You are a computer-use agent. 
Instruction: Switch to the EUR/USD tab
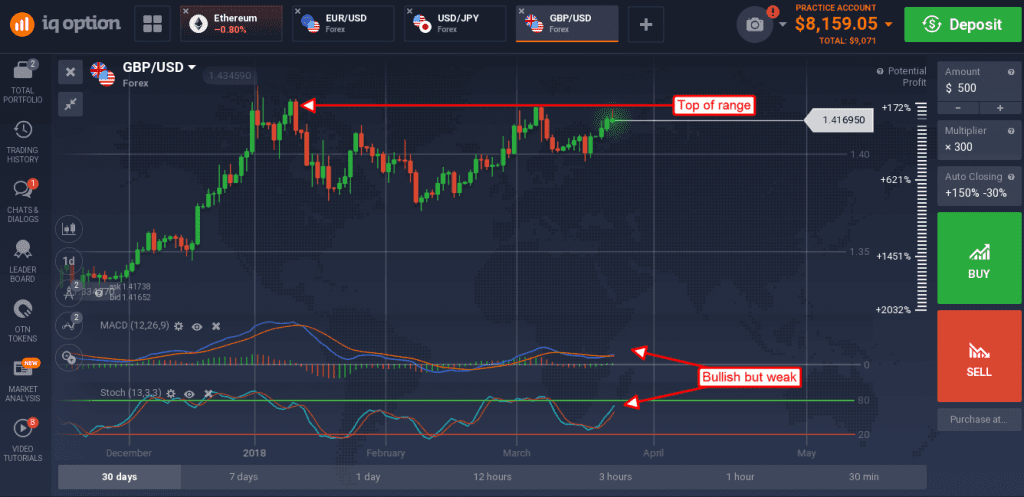[344, 24]
